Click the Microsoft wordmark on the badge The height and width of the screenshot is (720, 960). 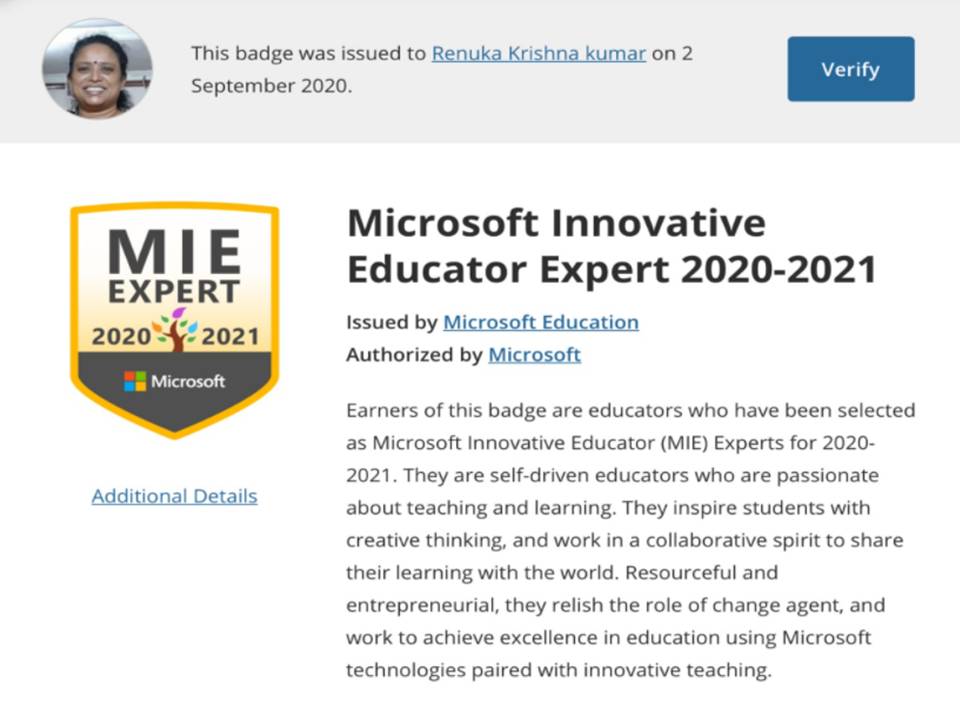(x=188, y=381)
